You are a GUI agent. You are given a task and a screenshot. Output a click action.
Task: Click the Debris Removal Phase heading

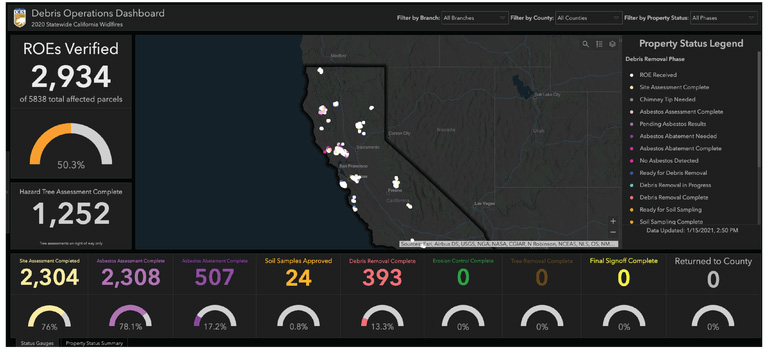pyautogui.click(x=655, y=59)
